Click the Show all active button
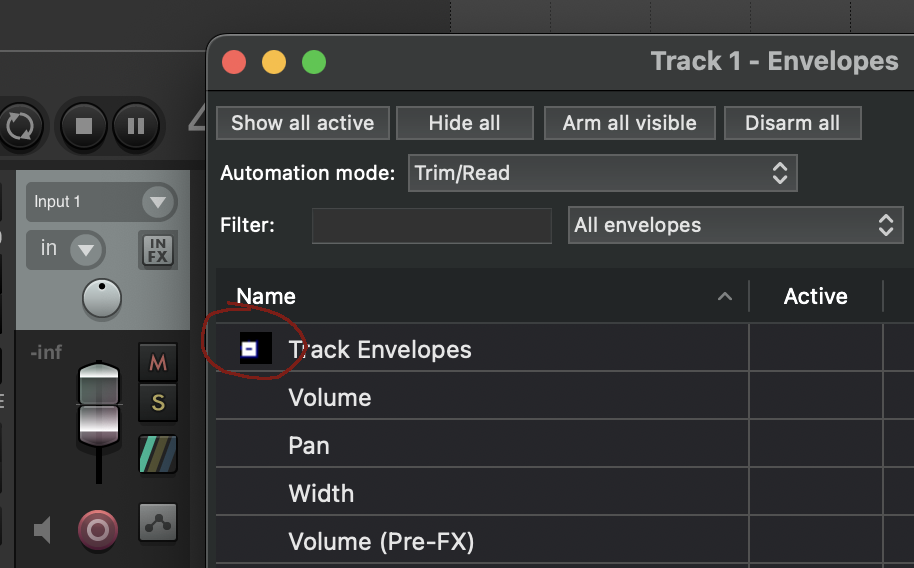The width and height of the screenshot is (914, 568). point(302,123)
